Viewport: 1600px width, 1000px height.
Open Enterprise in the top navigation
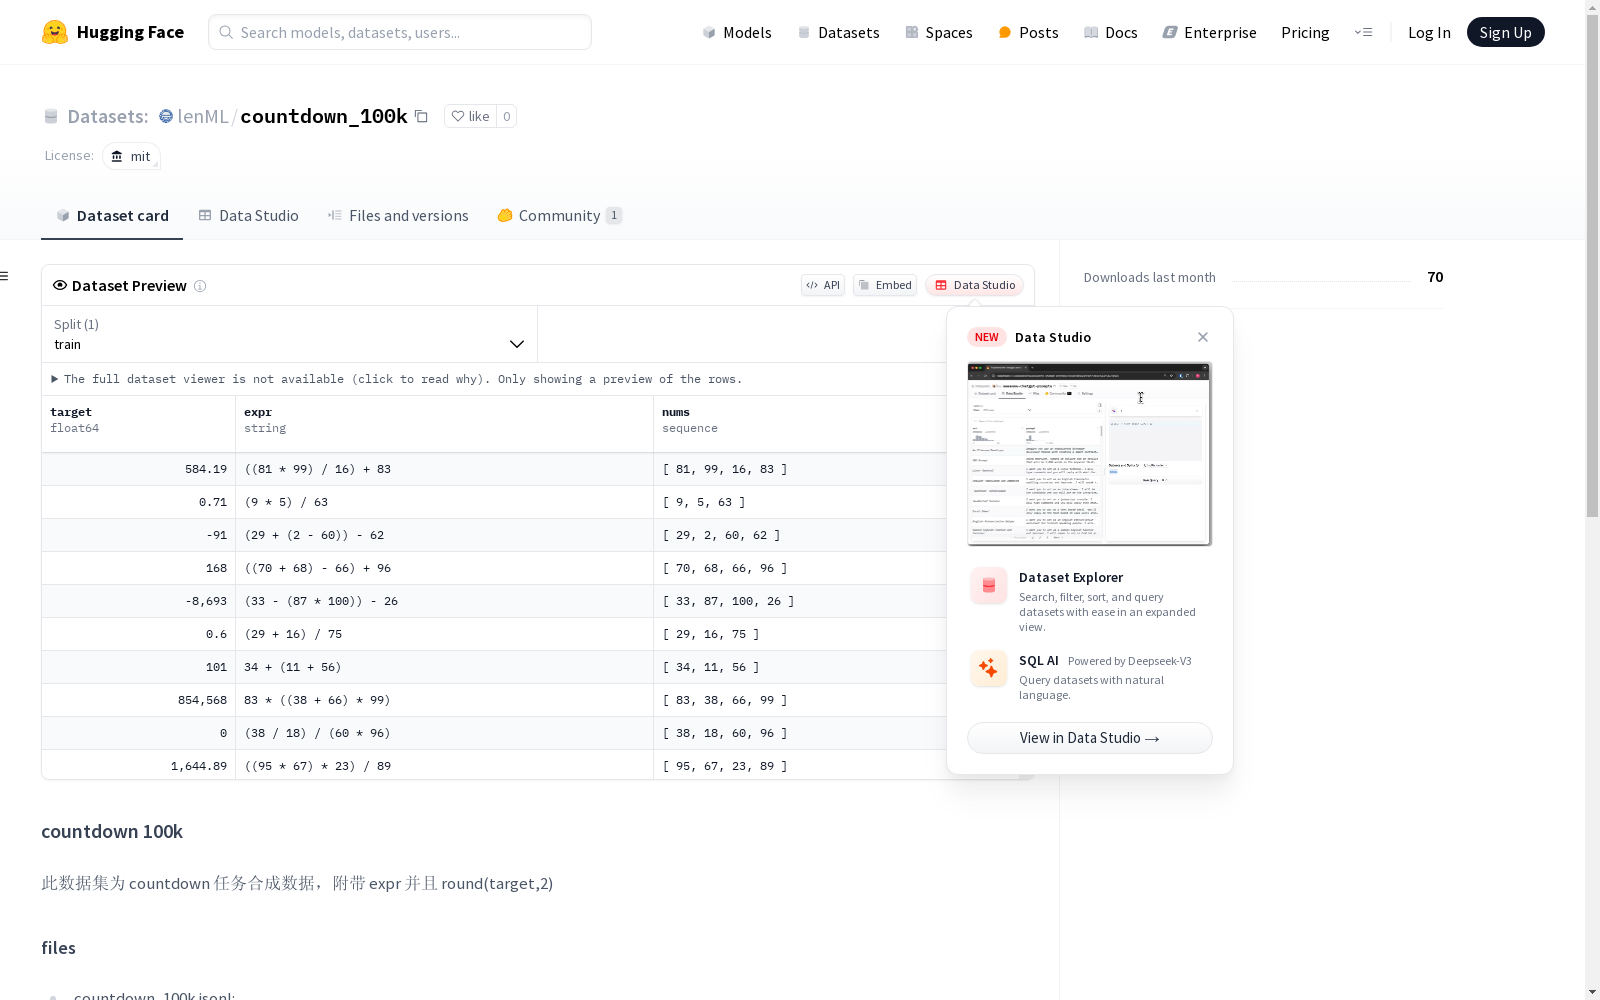[1209, 33]
